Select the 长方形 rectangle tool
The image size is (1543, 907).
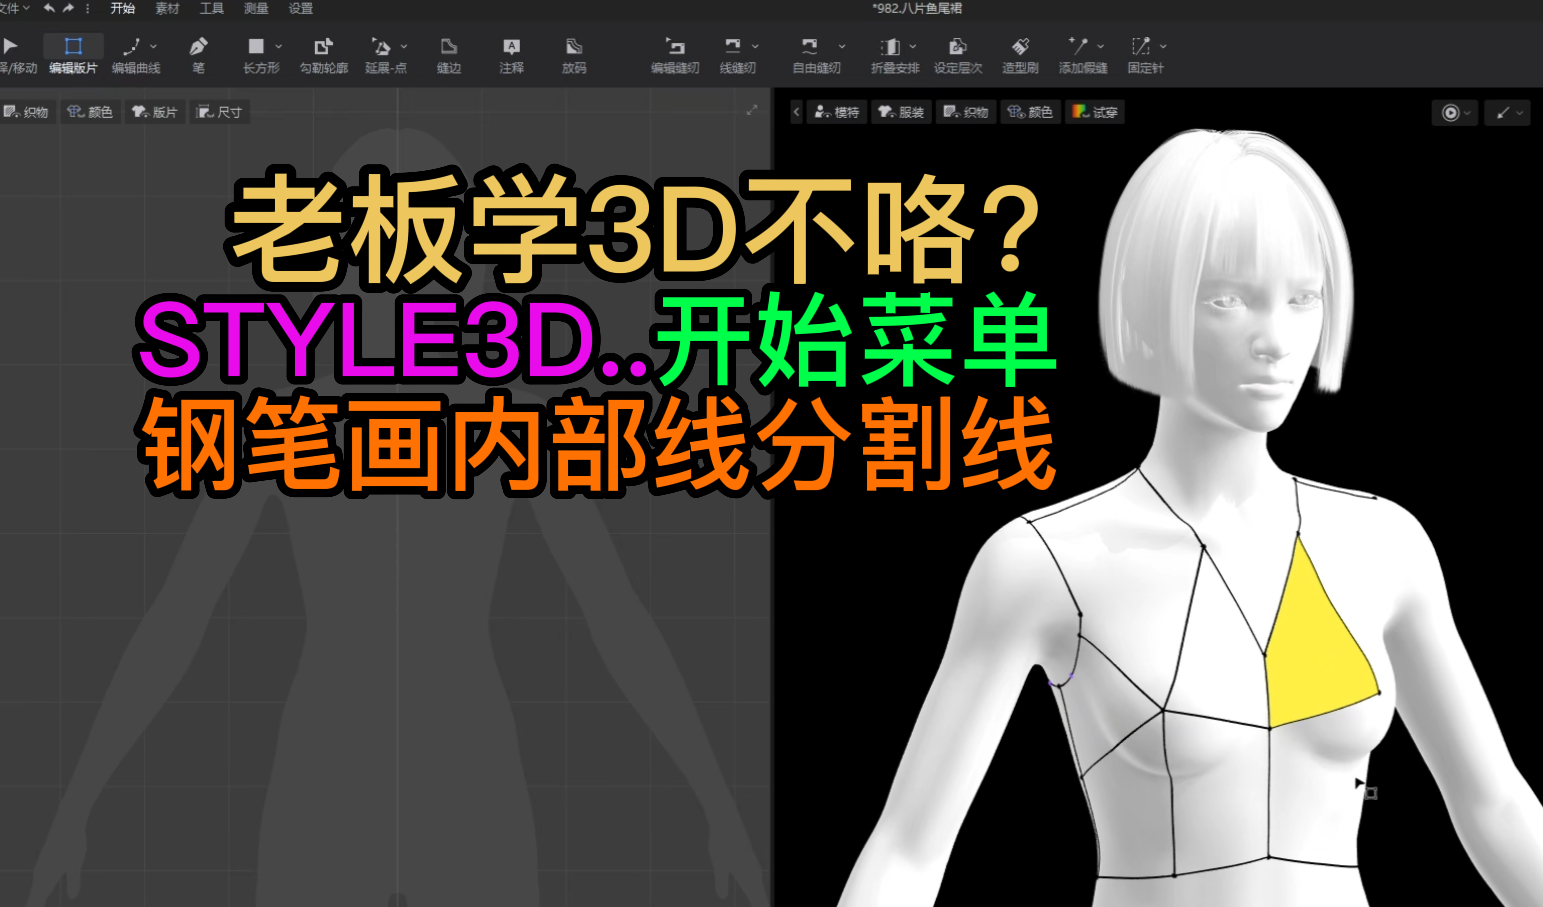pyautogui.click(x=260, y=55)
